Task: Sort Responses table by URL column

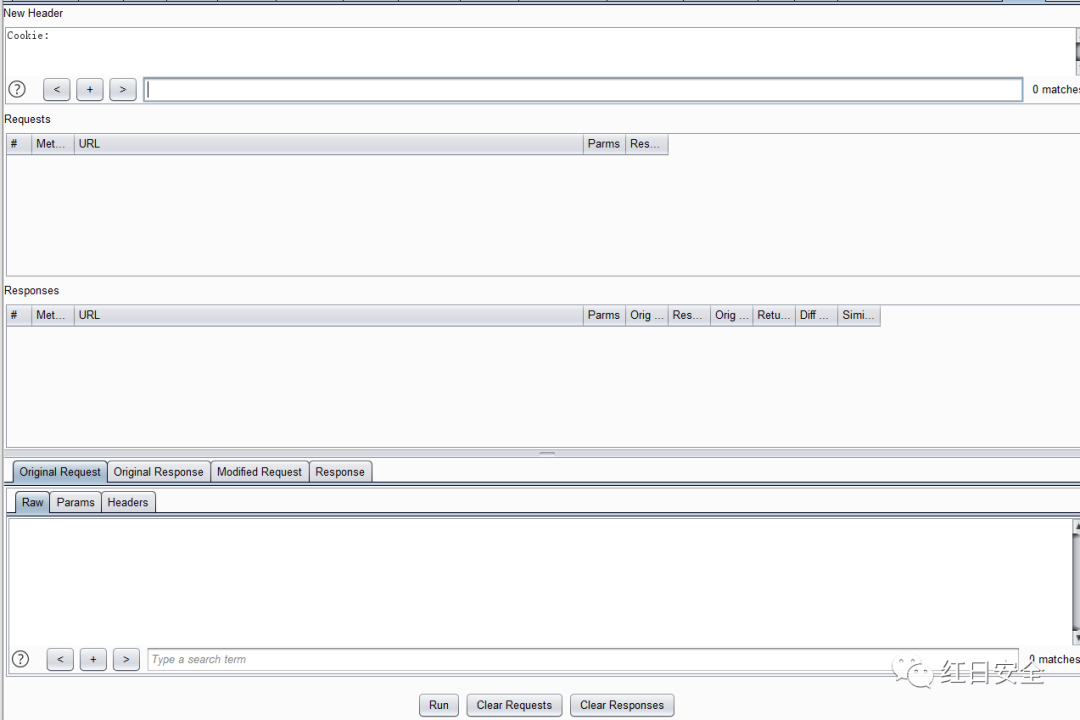Action: 329,316
